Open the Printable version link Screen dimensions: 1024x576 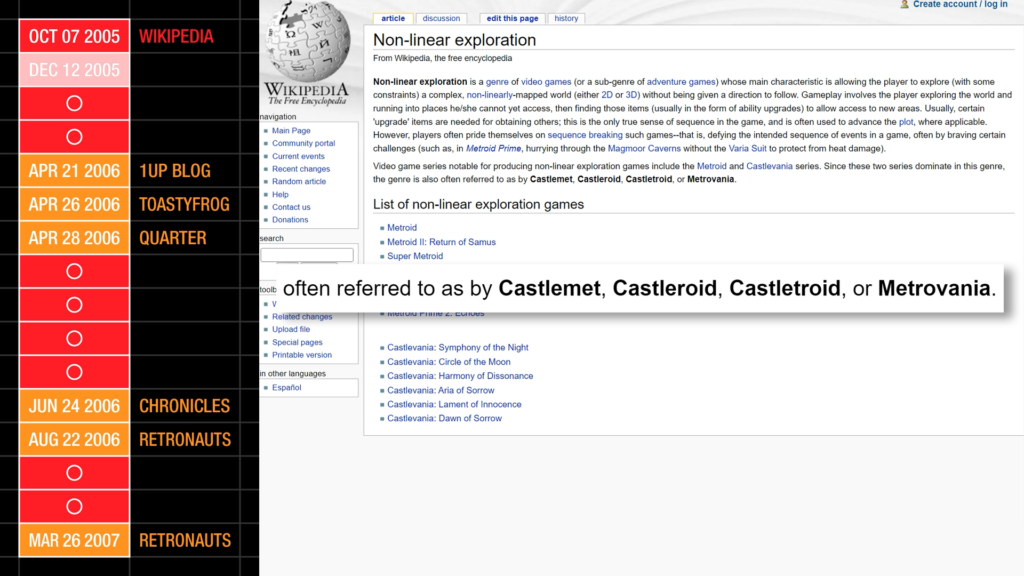tap(303, 354)
